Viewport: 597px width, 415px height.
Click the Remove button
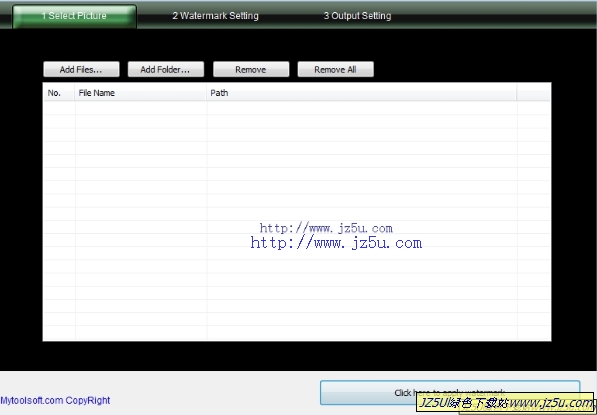(251, 69)
